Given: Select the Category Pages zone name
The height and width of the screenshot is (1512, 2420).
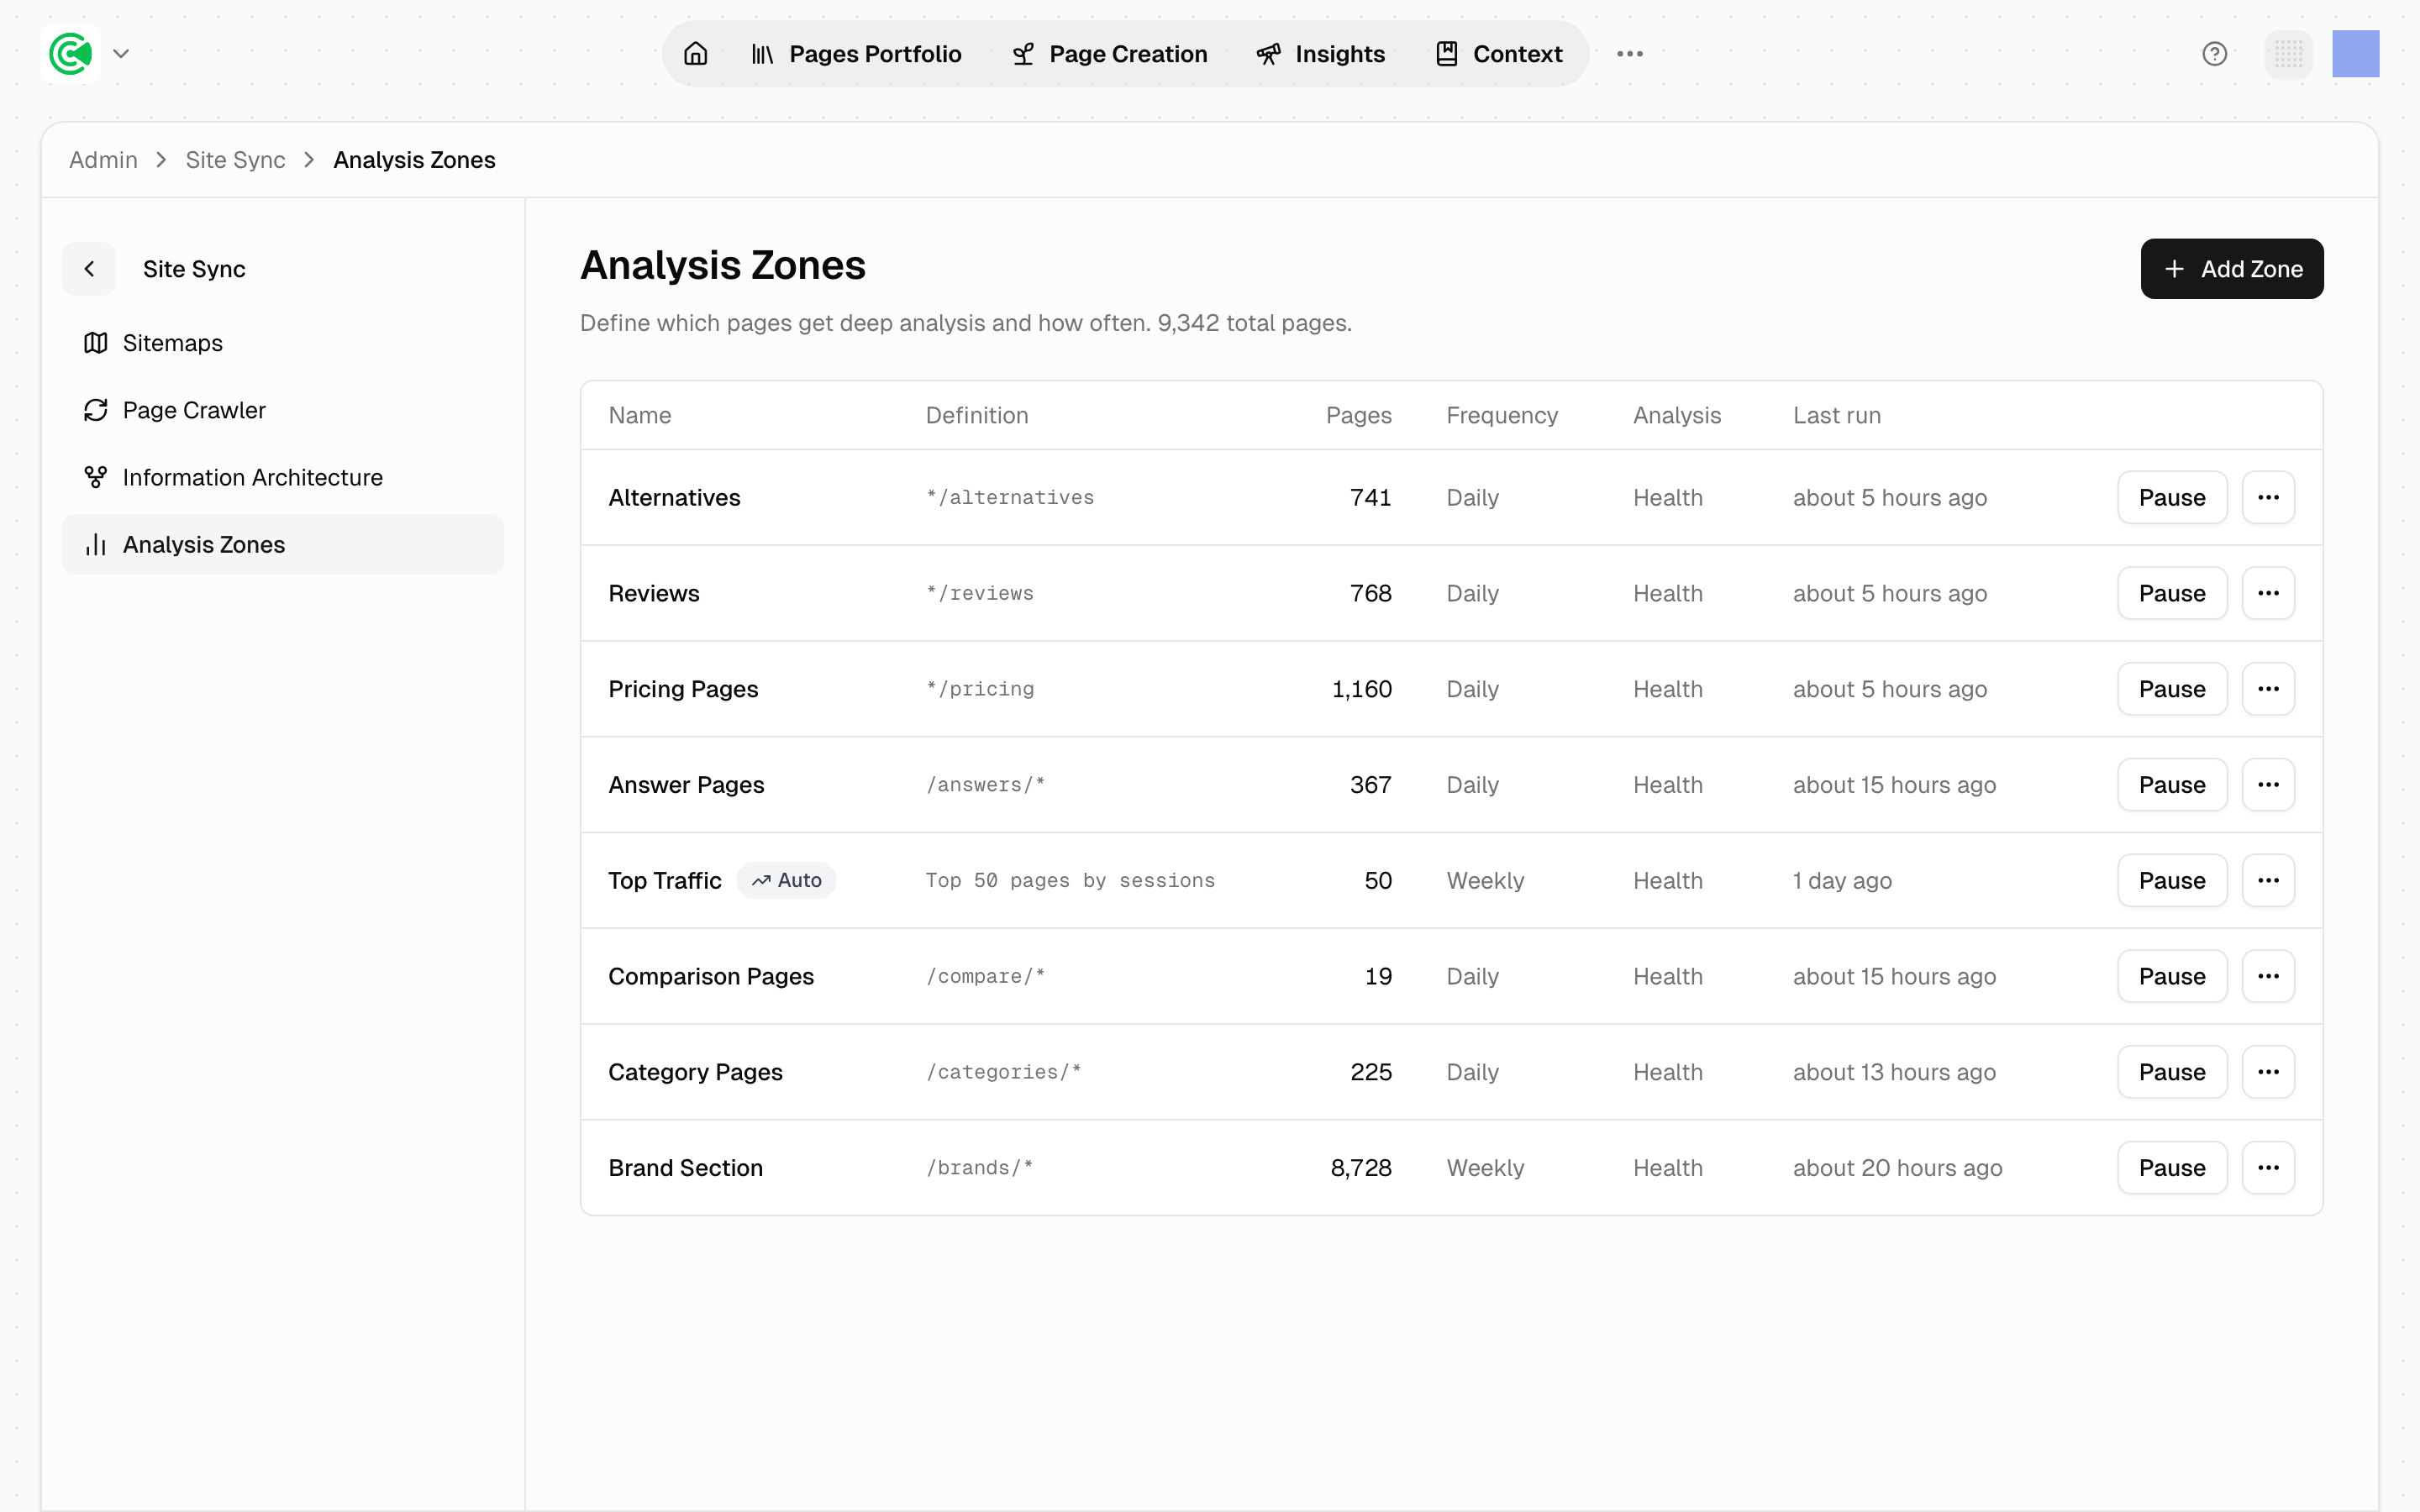Looking at the screenshot, I should pyautogui.click(x=695, y=1072).
